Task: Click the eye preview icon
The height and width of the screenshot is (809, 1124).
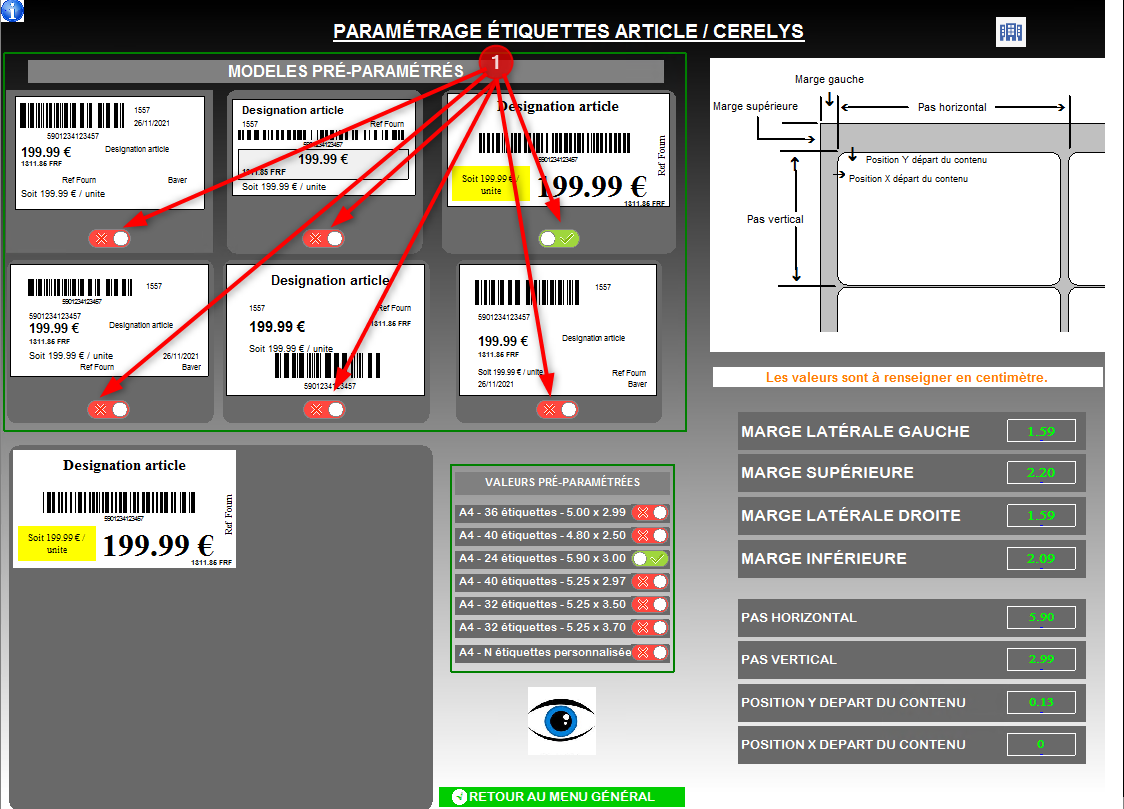Action: (x=562, y=720)
